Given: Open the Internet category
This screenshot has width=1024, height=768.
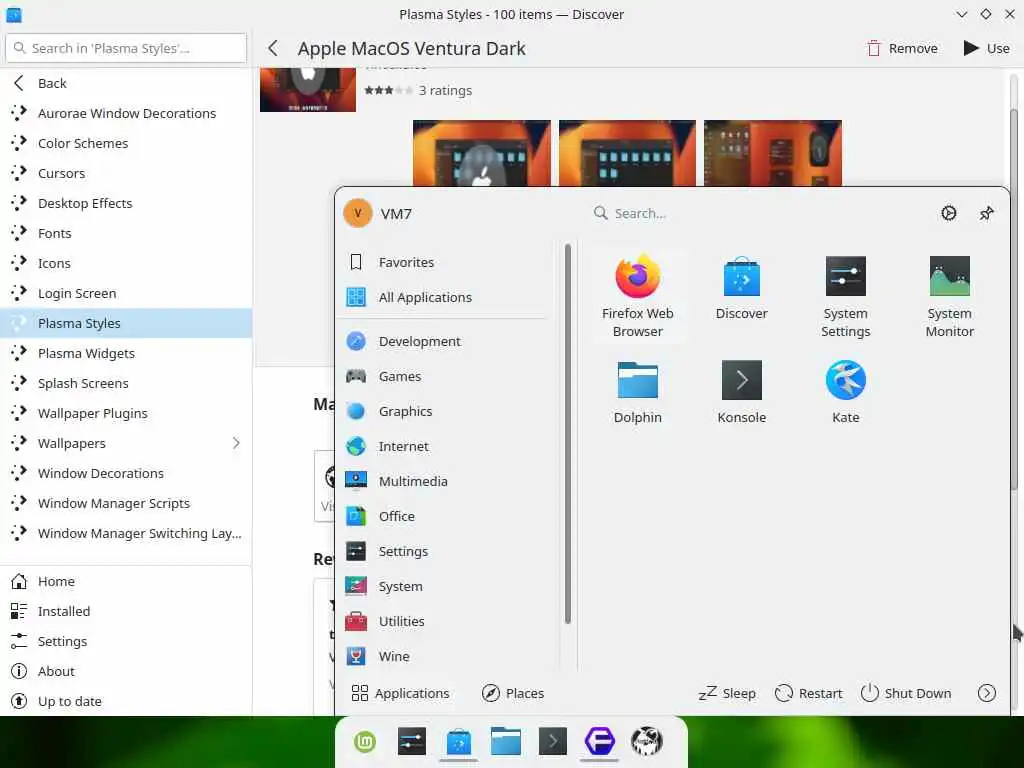Looking at the screenshot, I should (447, 446).
